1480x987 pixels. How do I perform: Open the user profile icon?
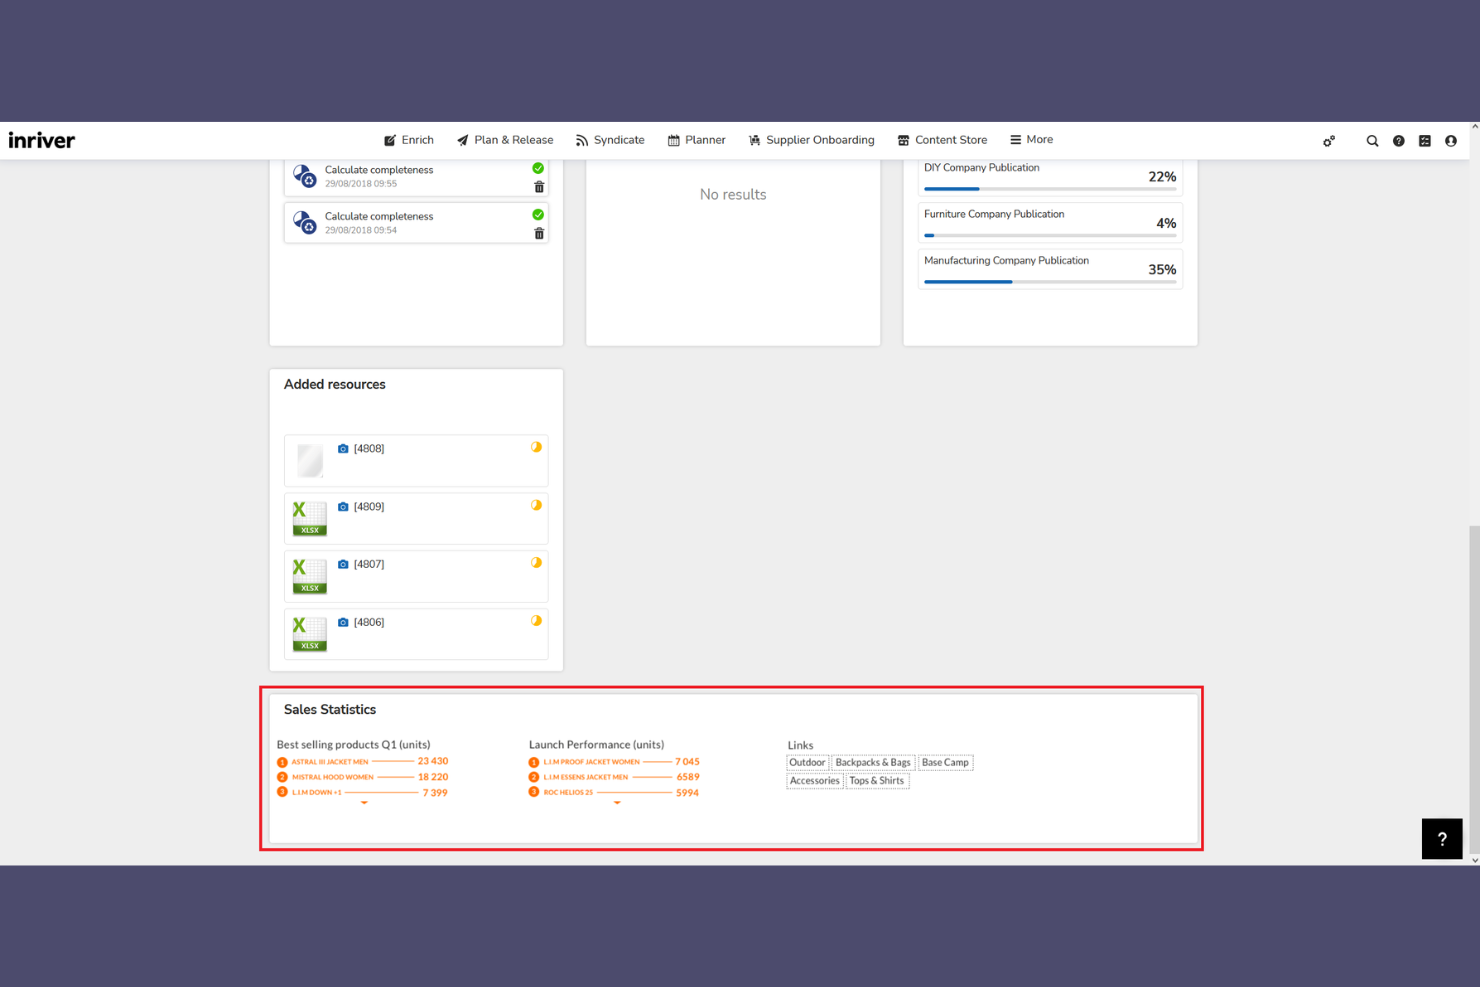tap(1450, 141)
